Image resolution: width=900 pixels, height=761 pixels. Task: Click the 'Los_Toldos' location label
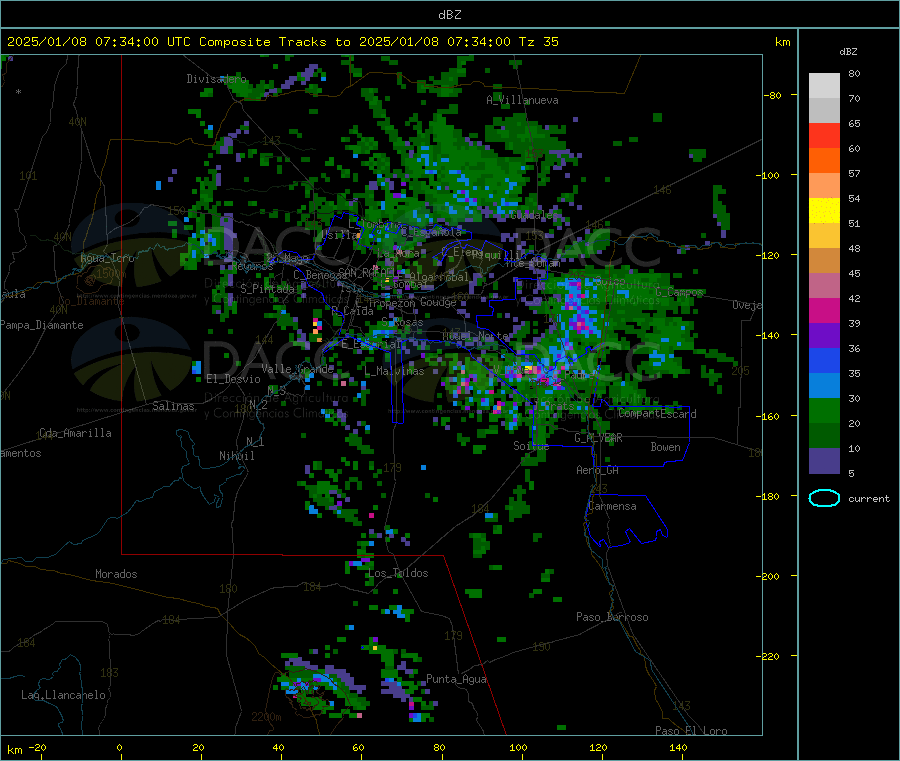point(398,573)
